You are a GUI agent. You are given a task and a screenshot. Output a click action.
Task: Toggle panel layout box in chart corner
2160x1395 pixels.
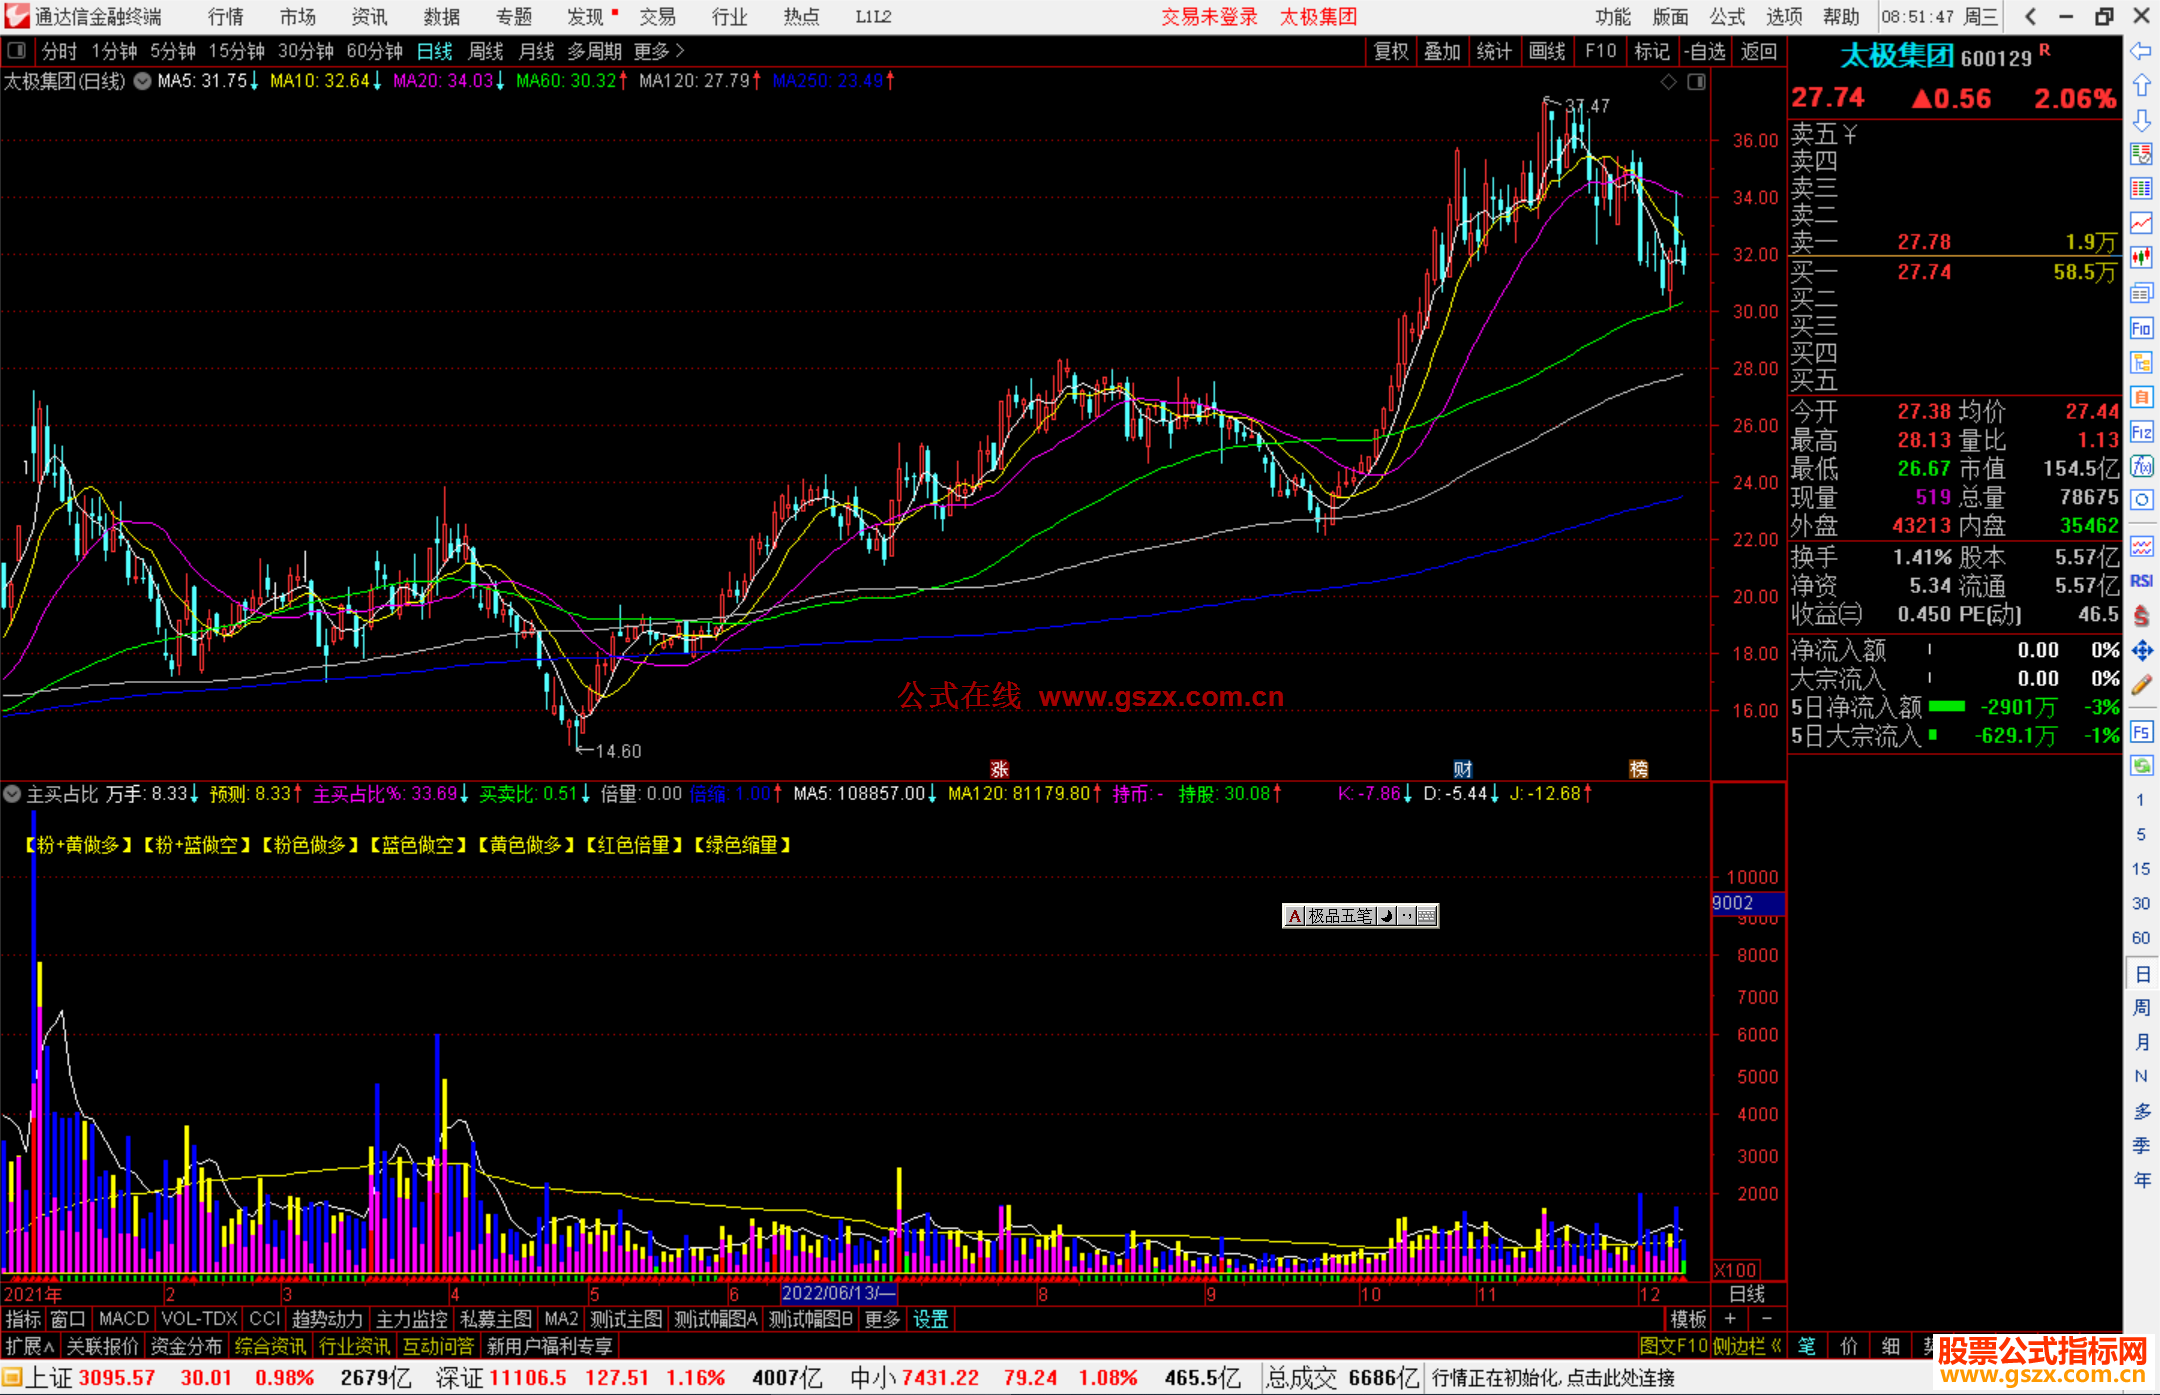click(1696, 82)
